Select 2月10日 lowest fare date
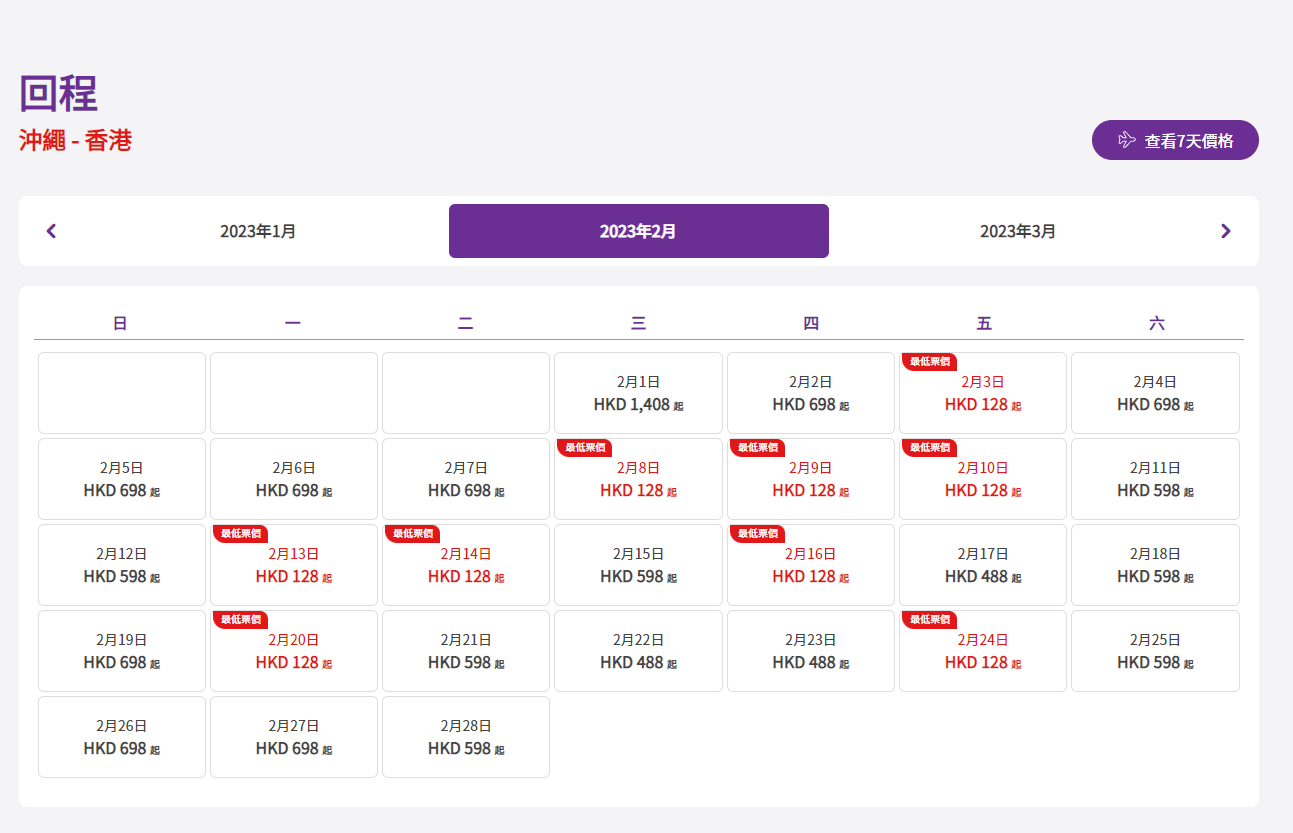This screenshot has width=1293, height=833. (x=982, y=479)
